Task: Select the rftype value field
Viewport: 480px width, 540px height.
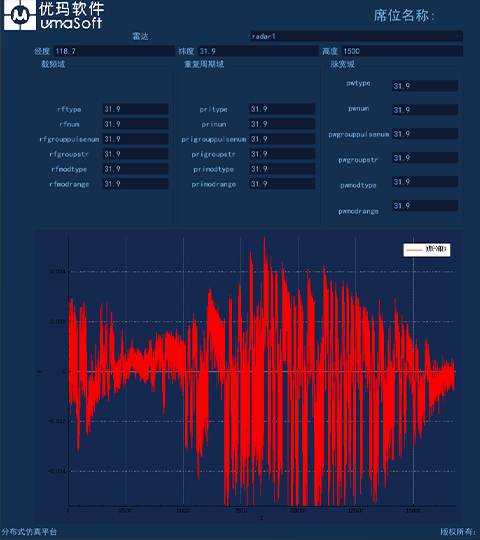Action: [136, 109]
